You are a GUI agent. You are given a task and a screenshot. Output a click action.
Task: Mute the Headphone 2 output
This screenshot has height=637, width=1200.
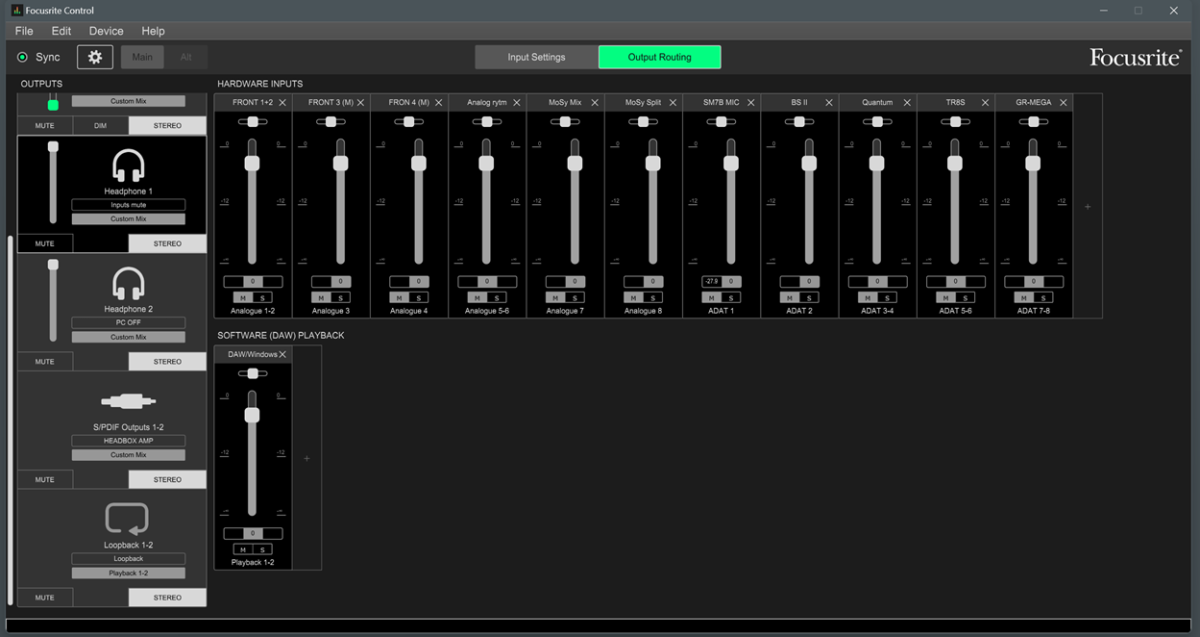45,361
